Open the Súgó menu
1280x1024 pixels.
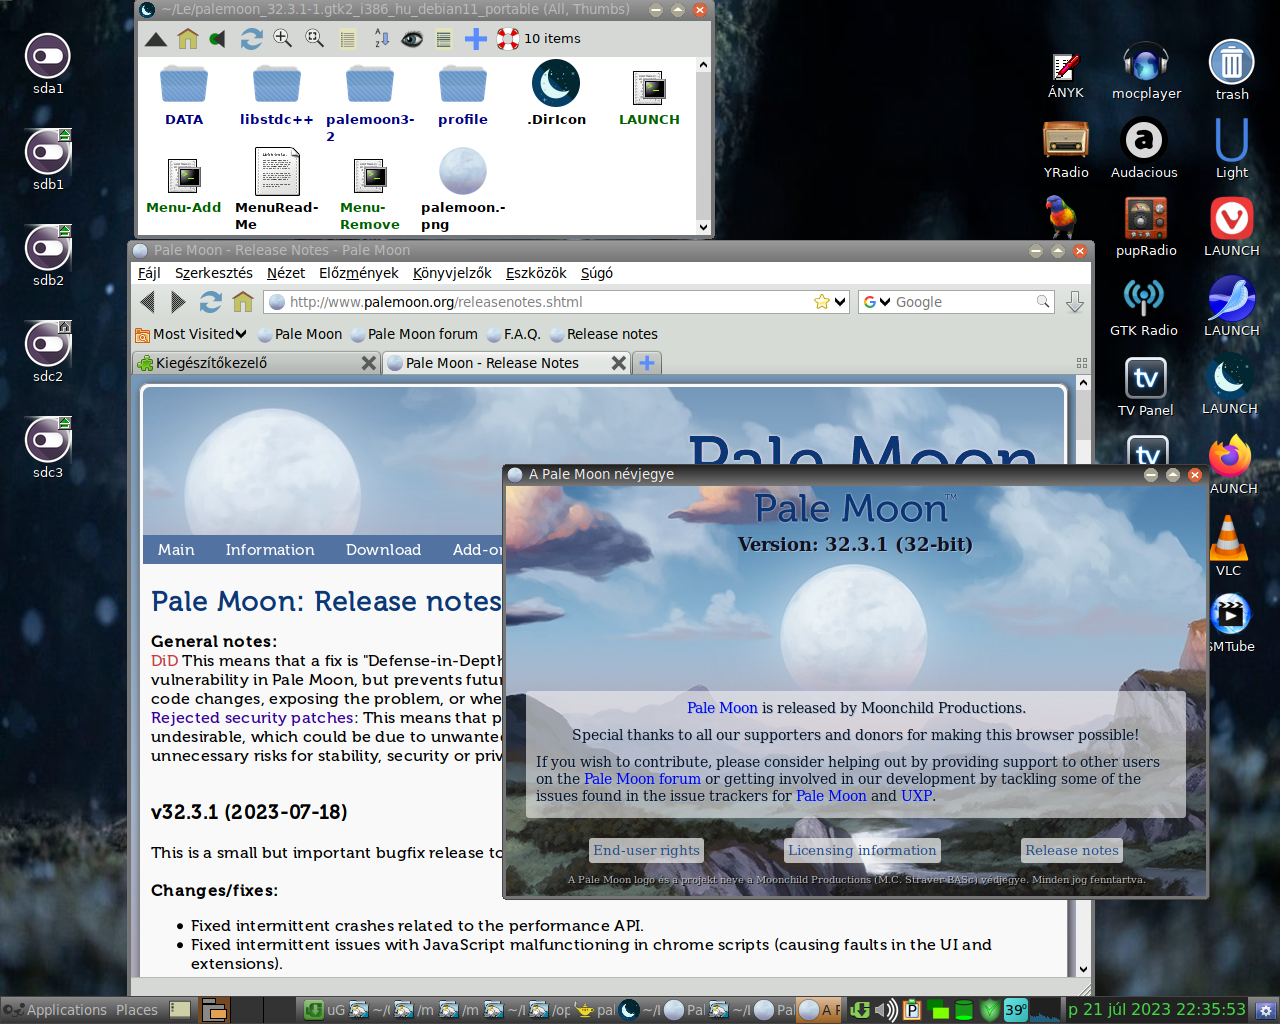point(597,273)
